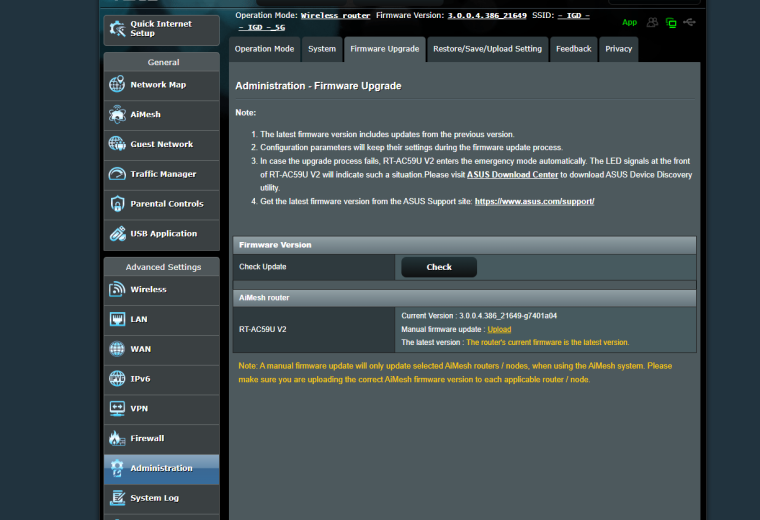Click the VPN monitor icon
The height and width of the screenshot is (520, 760).
pos(117,409)
